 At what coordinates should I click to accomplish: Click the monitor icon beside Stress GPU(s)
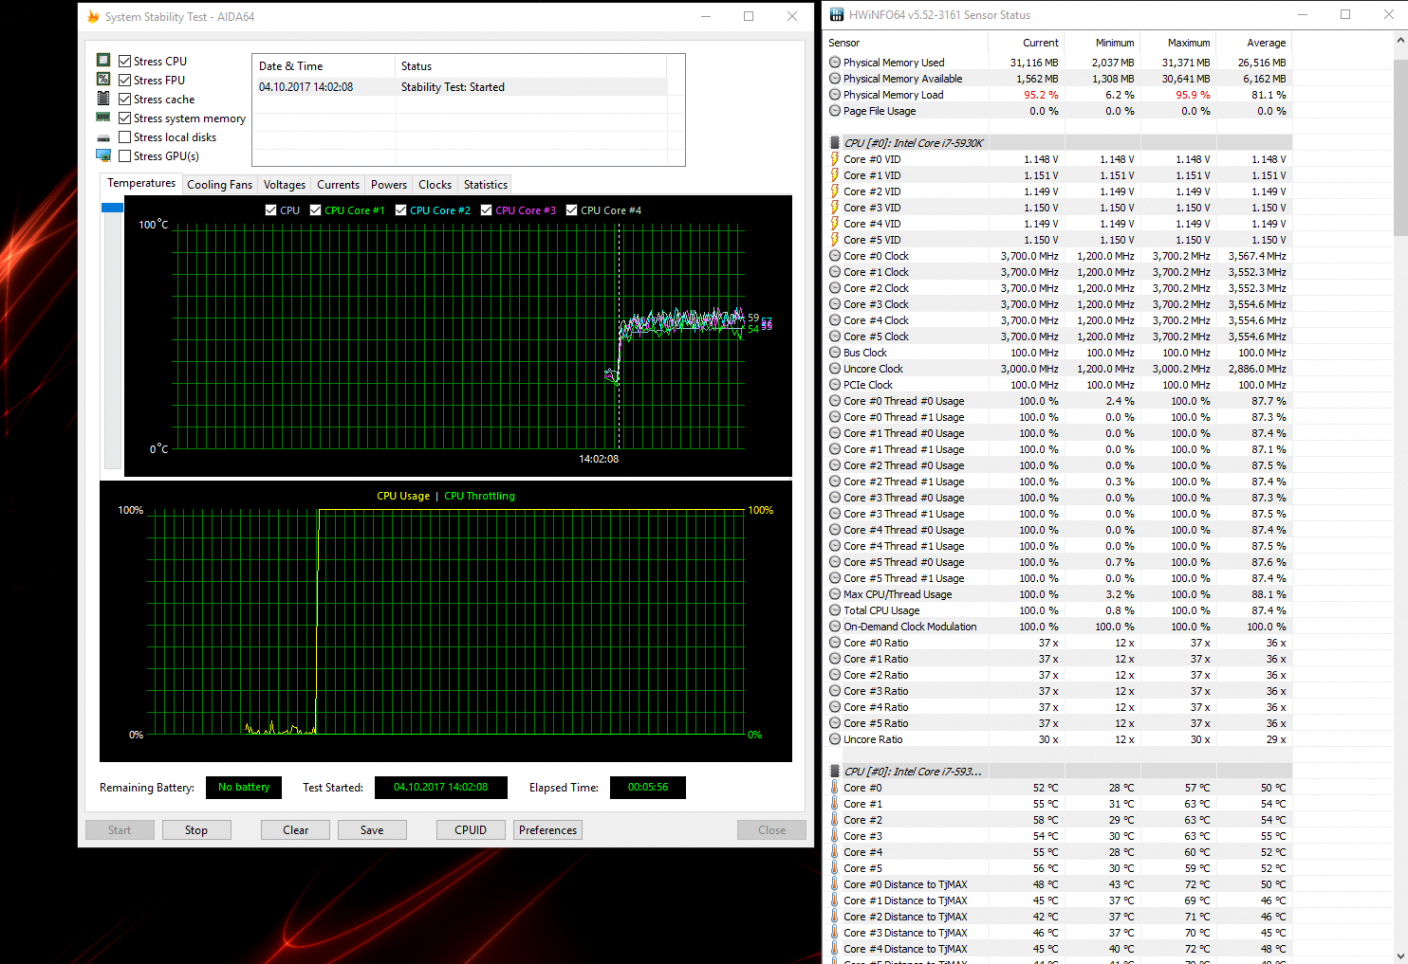pyautogui.click(x=103, y=155)
